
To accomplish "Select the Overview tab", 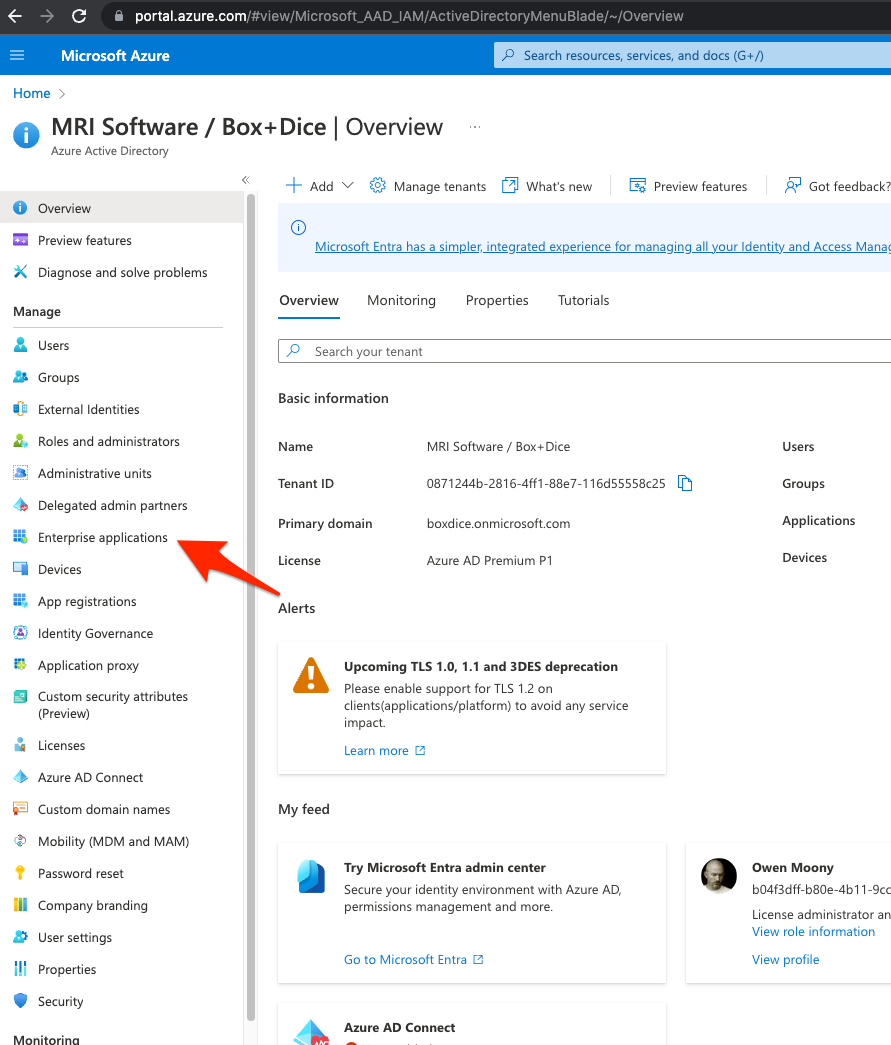I will click(309, 301).
